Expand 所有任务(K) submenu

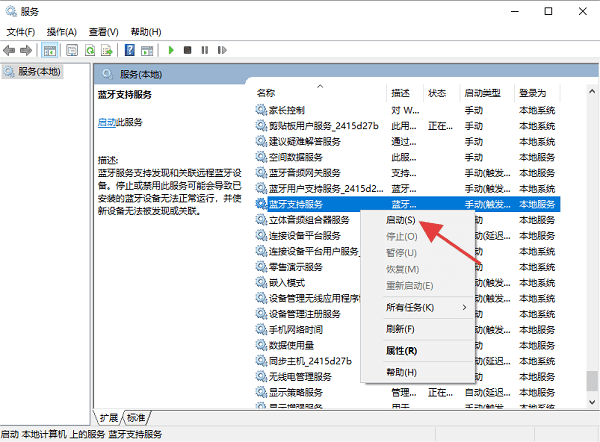410,307
